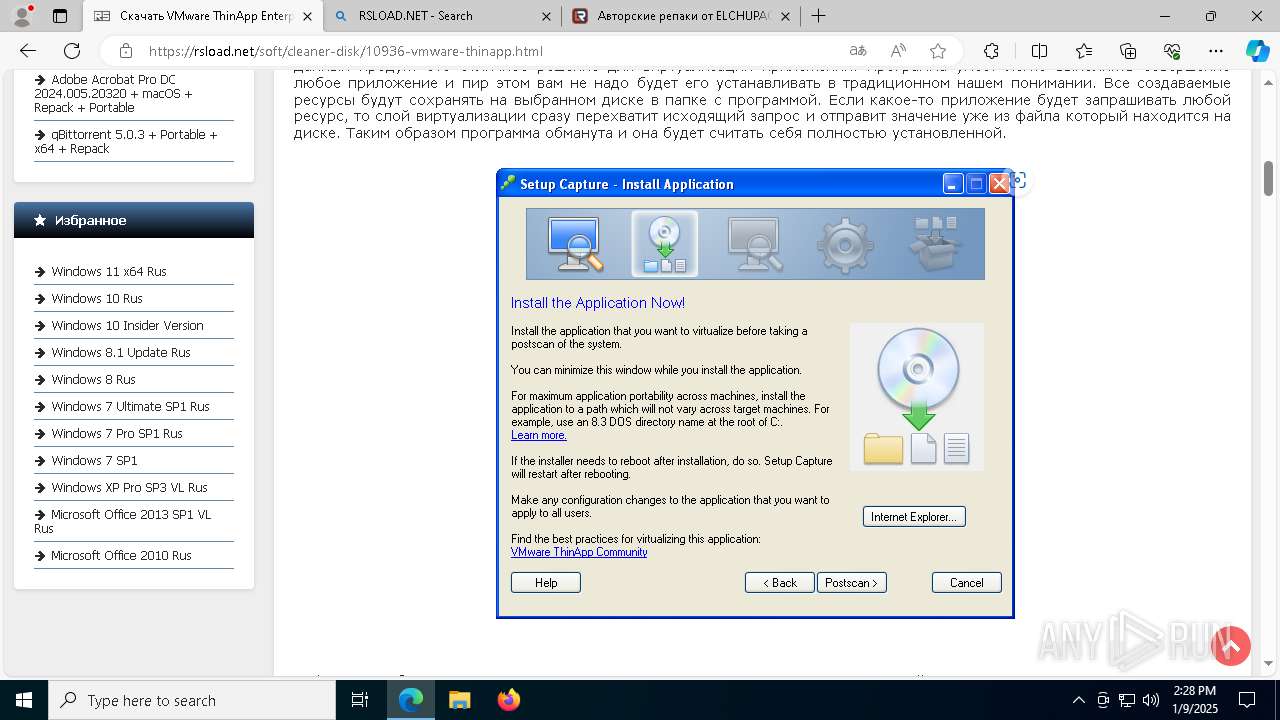1280x720 pixels.
Task: Open the notifications center icon
Action: pyautogui.click(x=1247, y=700)
